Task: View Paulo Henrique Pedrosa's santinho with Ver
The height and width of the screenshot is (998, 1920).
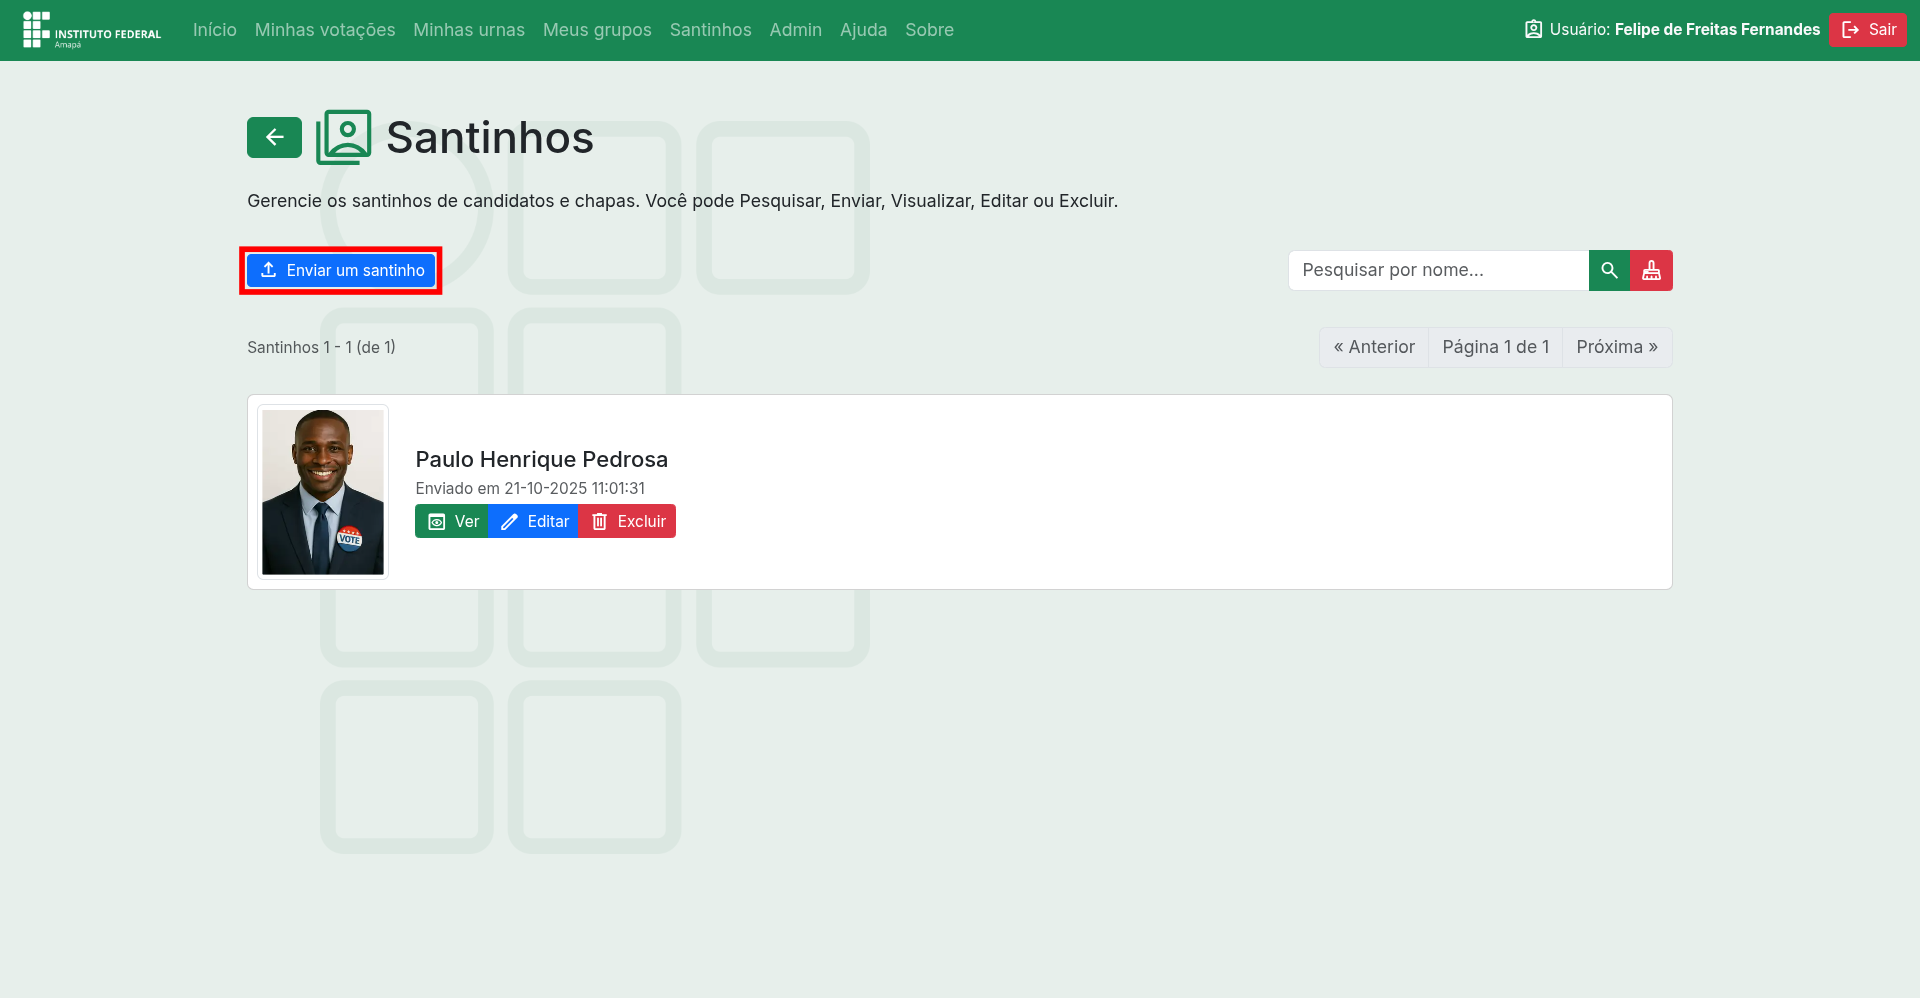Action: point(452,522)
